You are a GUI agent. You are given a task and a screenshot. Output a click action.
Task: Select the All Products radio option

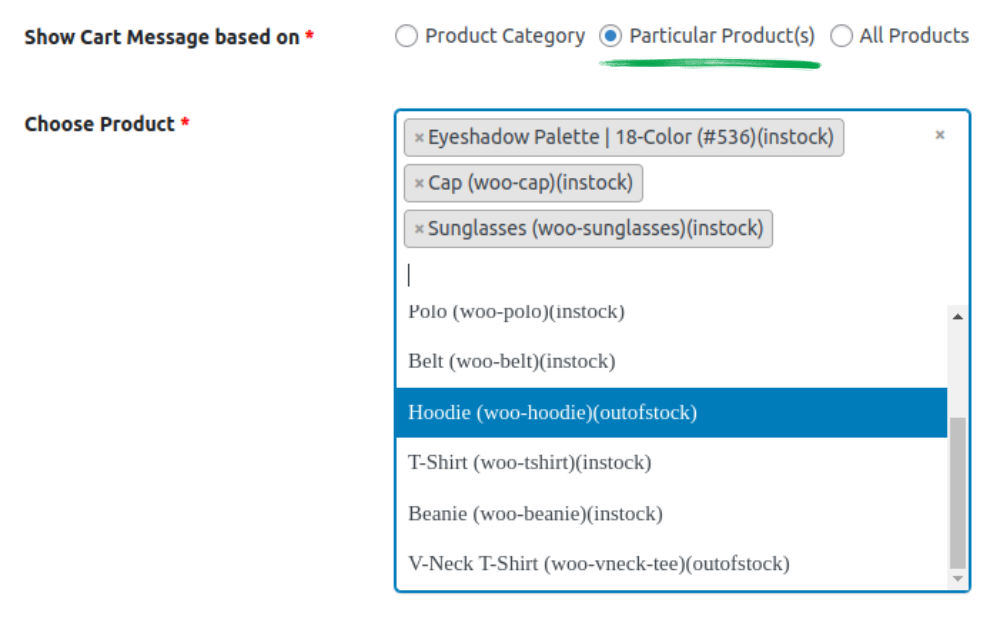click(842, 37)
